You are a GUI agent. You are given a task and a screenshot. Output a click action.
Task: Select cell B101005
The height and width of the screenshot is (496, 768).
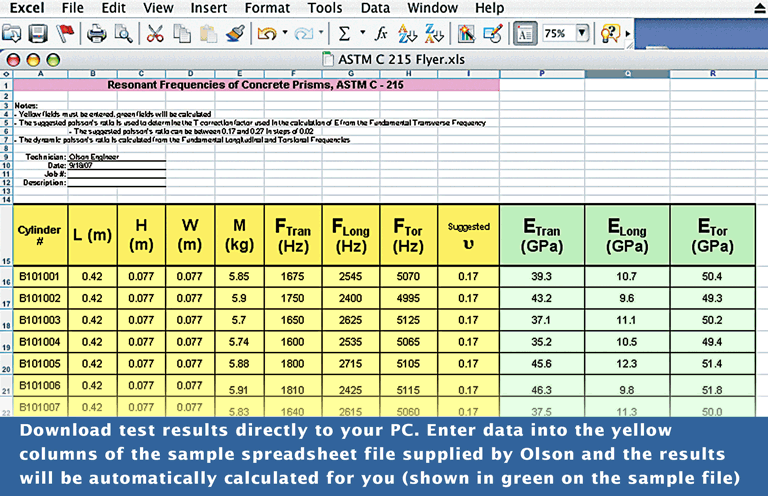(x=40, y=364)
